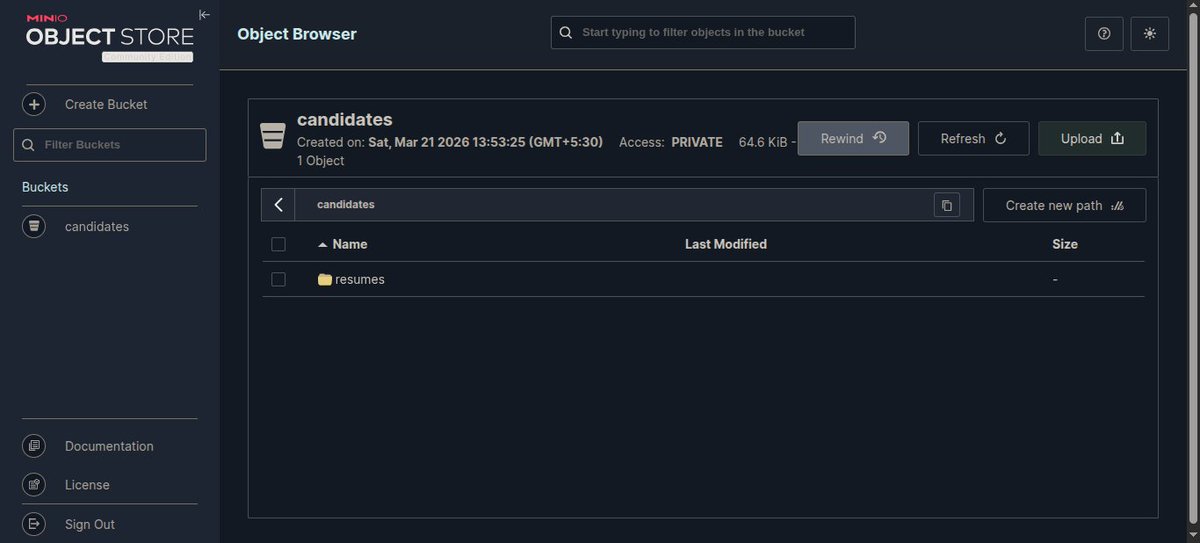Click the Create new path button
This screenshot has width=1200, height=543.
pos(1064,205)
